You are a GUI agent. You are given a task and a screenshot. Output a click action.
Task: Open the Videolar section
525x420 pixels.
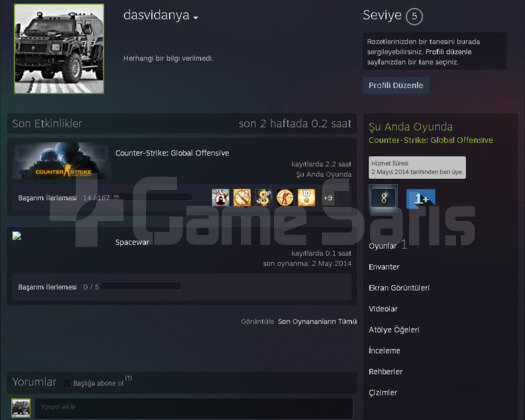(x=383, y=309)
